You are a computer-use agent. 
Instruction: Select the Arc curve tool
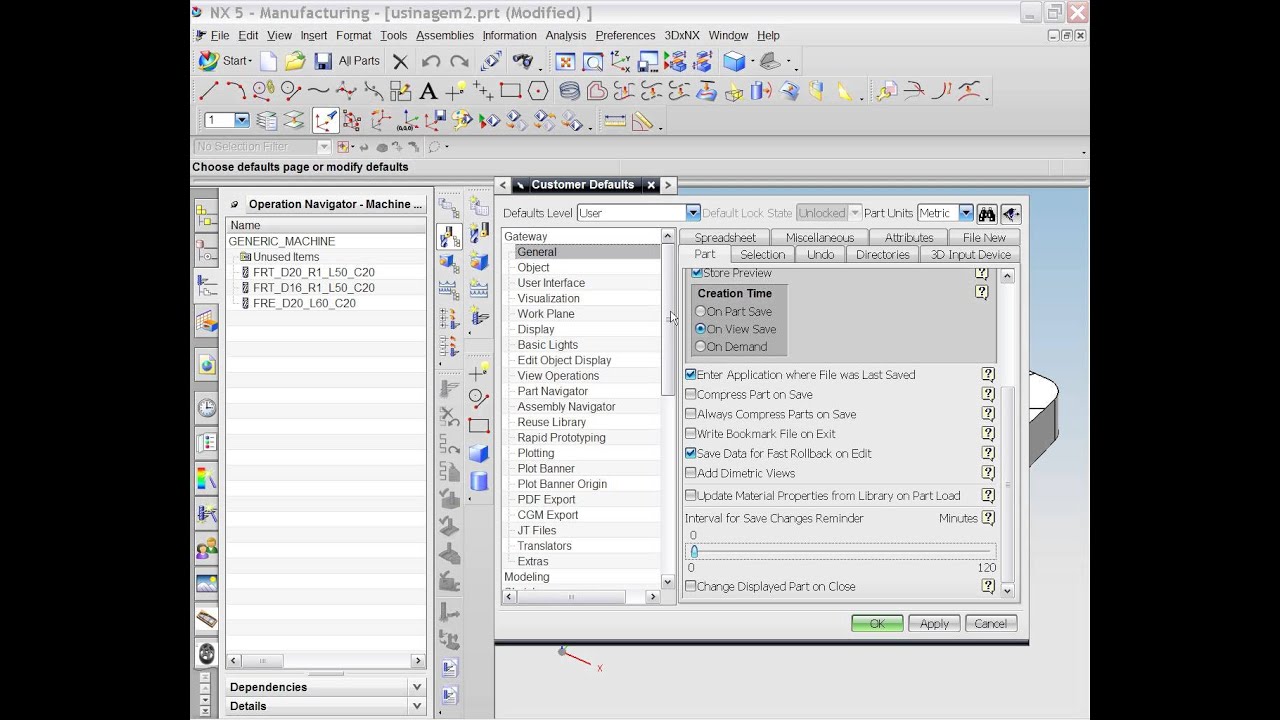236,92
